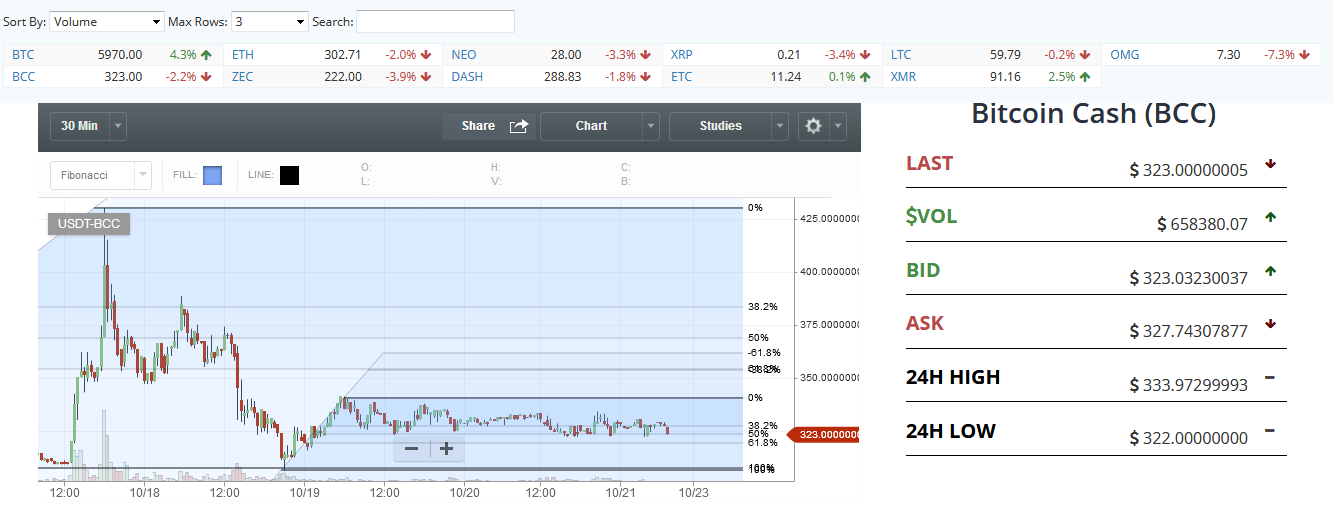Click the down arrow next to LAST price

pyautogui.click(x=1270, y=163)
